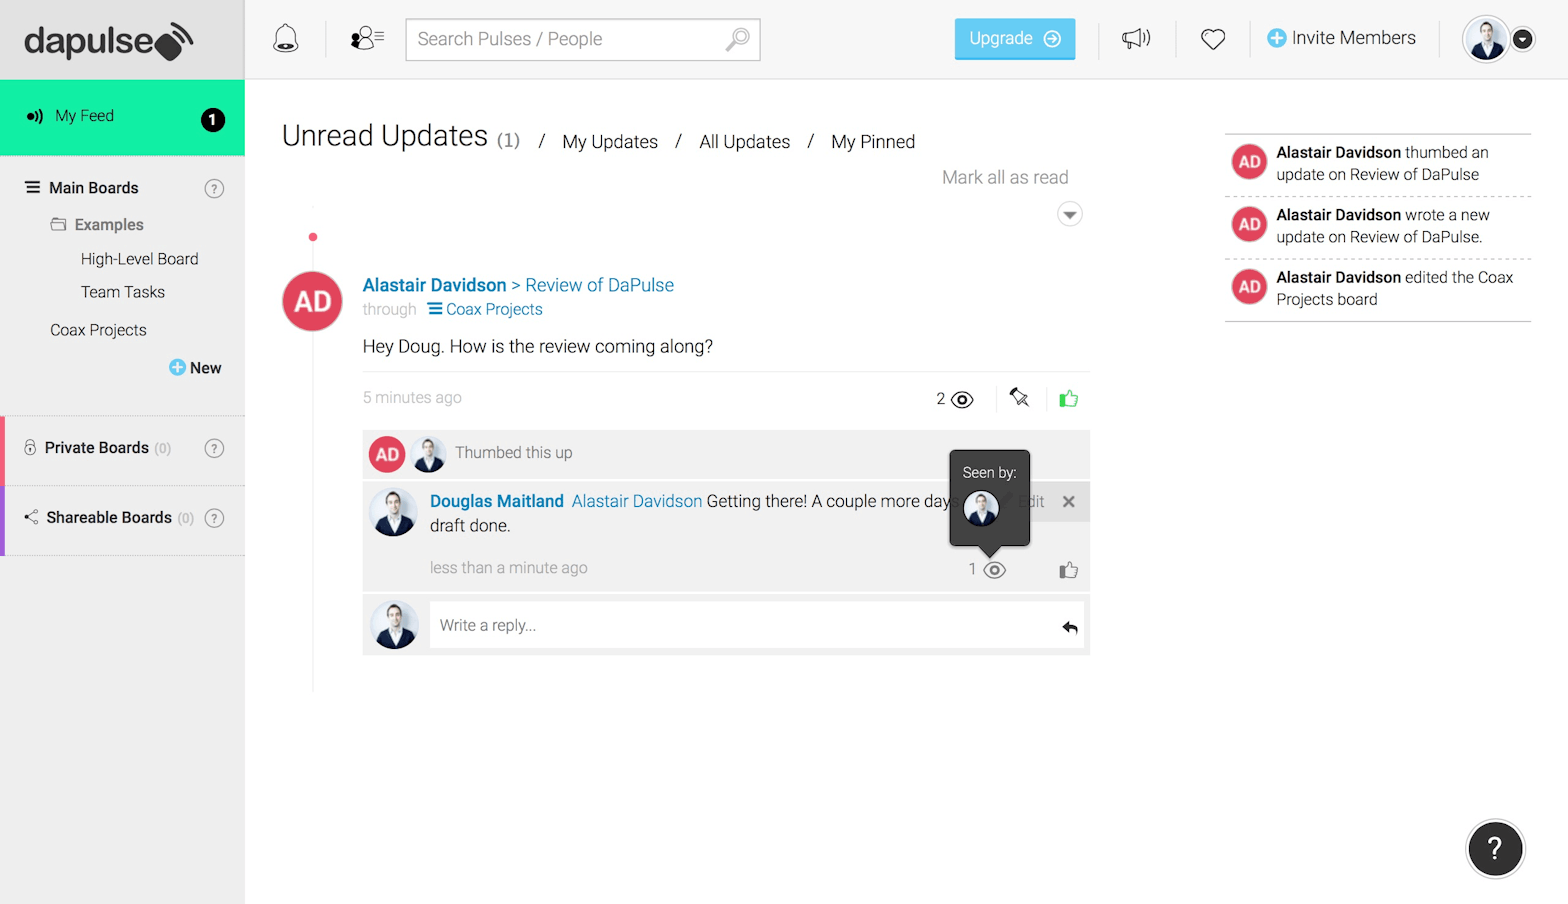
Task: Click the heart icon in header
Action: (1213, 39)
